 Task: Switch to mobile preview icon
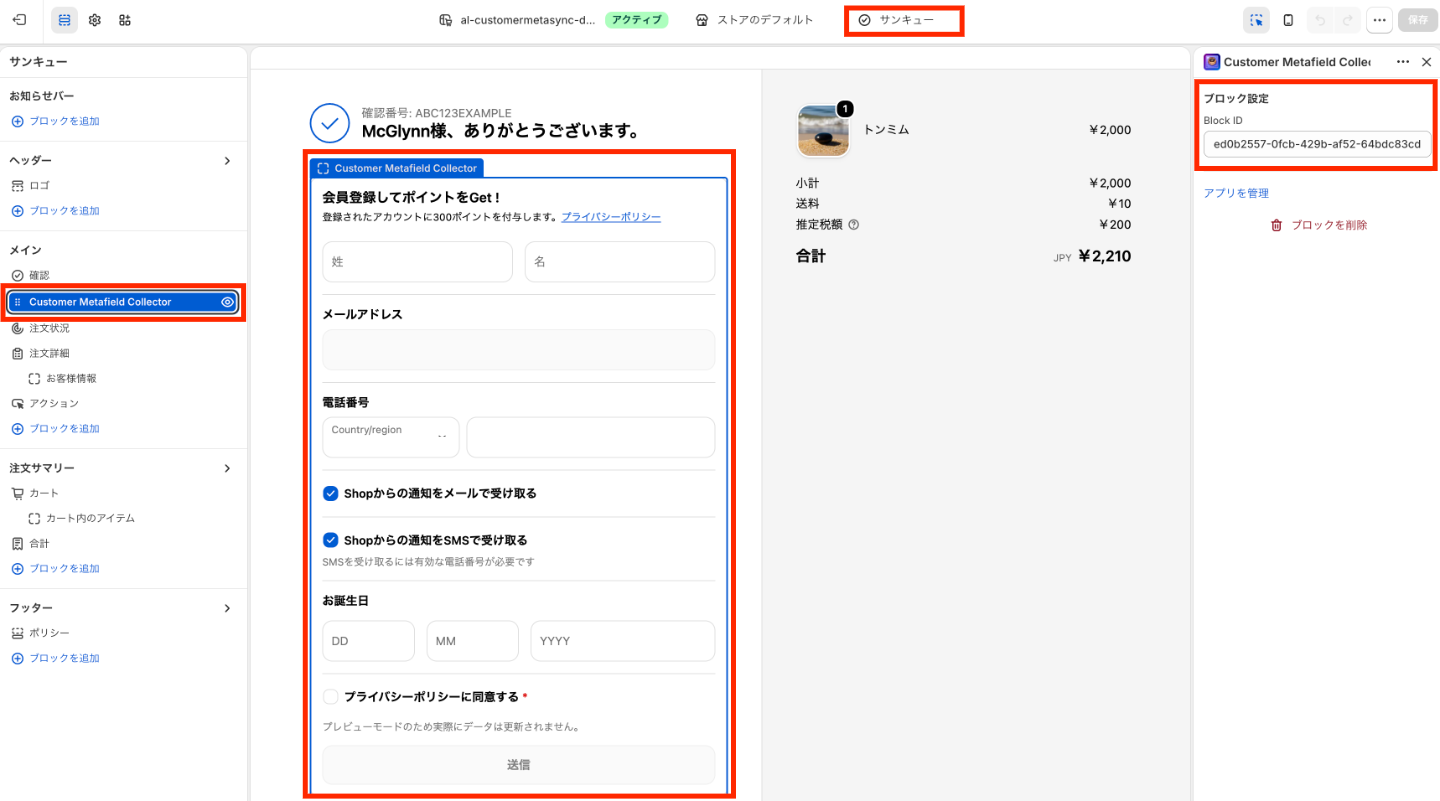[1288, 20]
